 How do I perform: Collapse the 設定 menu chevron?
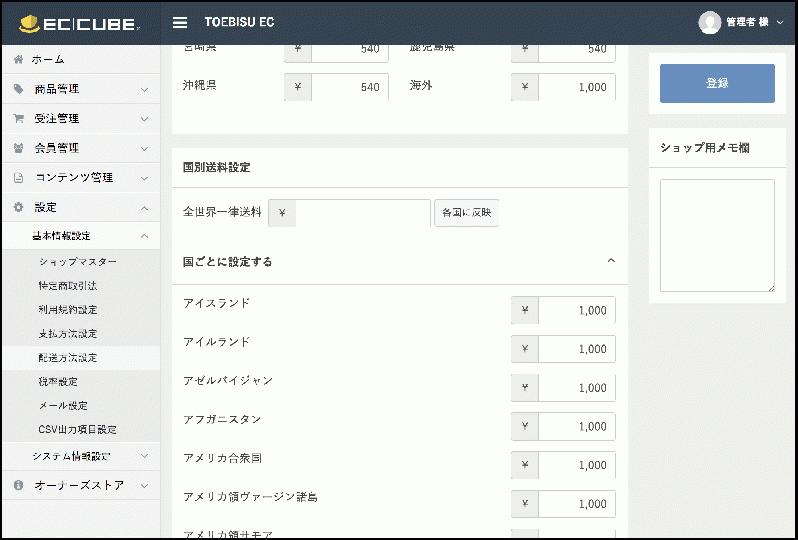coord(145,208)
